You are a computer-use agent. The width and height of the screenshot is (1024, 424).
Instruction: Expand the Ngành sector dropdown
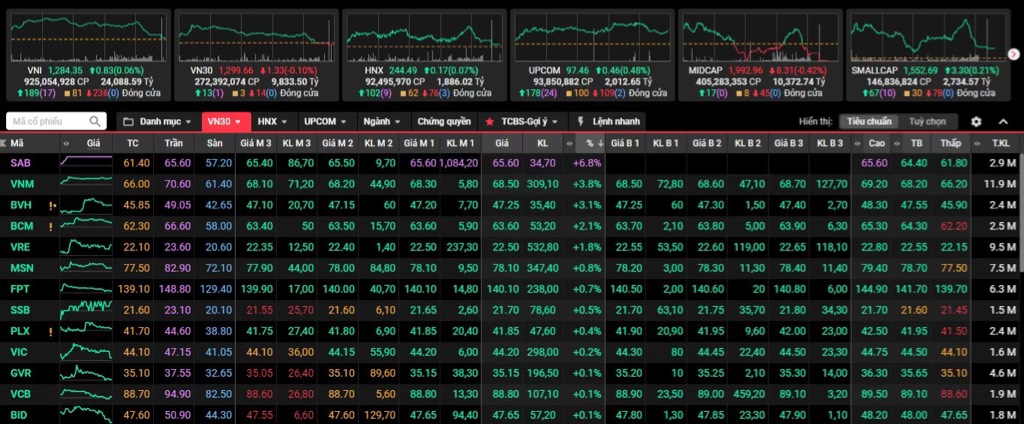tap(382, 121)
